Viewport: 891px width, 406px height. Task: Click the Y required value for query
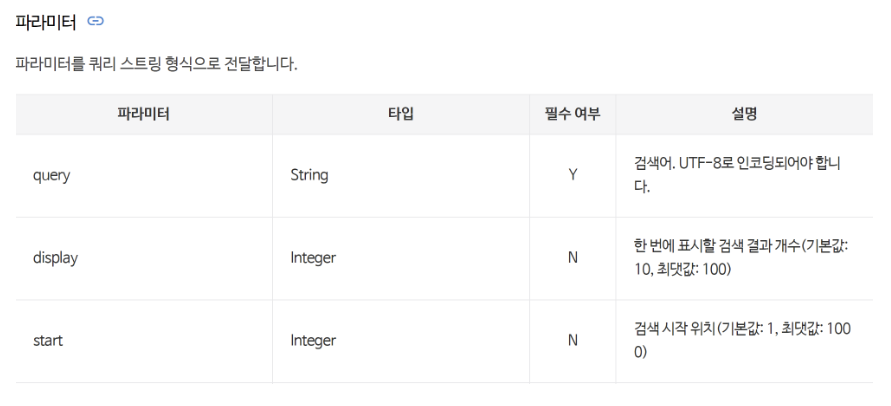[x=572, y=175]
